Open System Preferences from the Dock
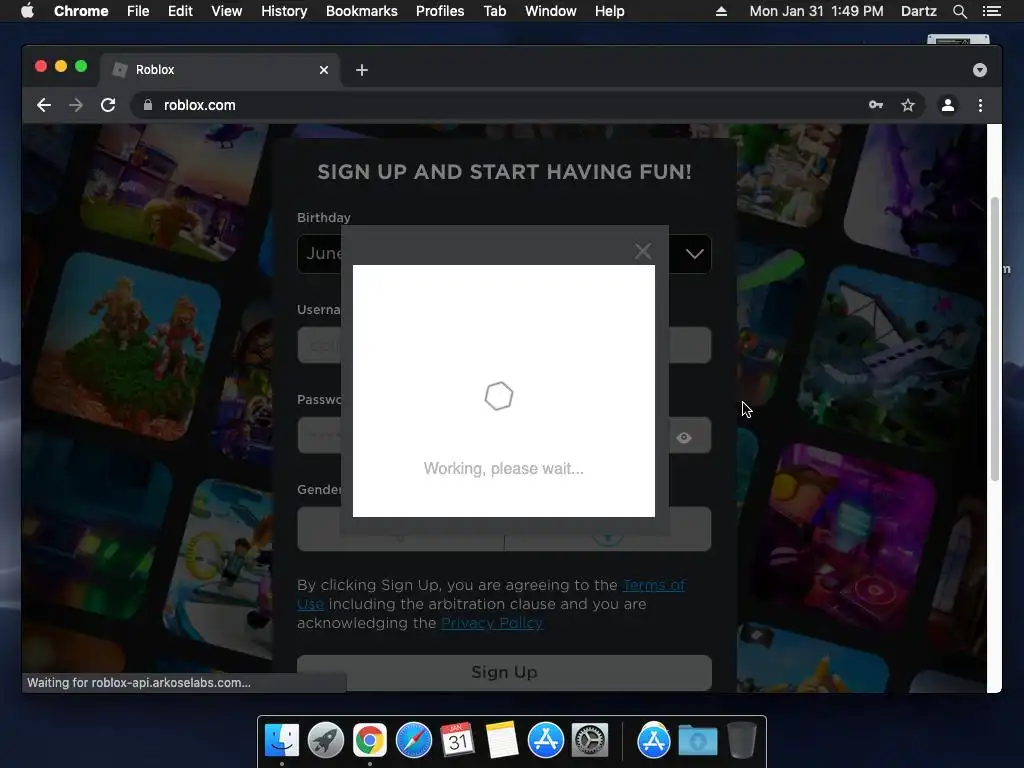1024x768 pixels. click(x=590, y=740)
